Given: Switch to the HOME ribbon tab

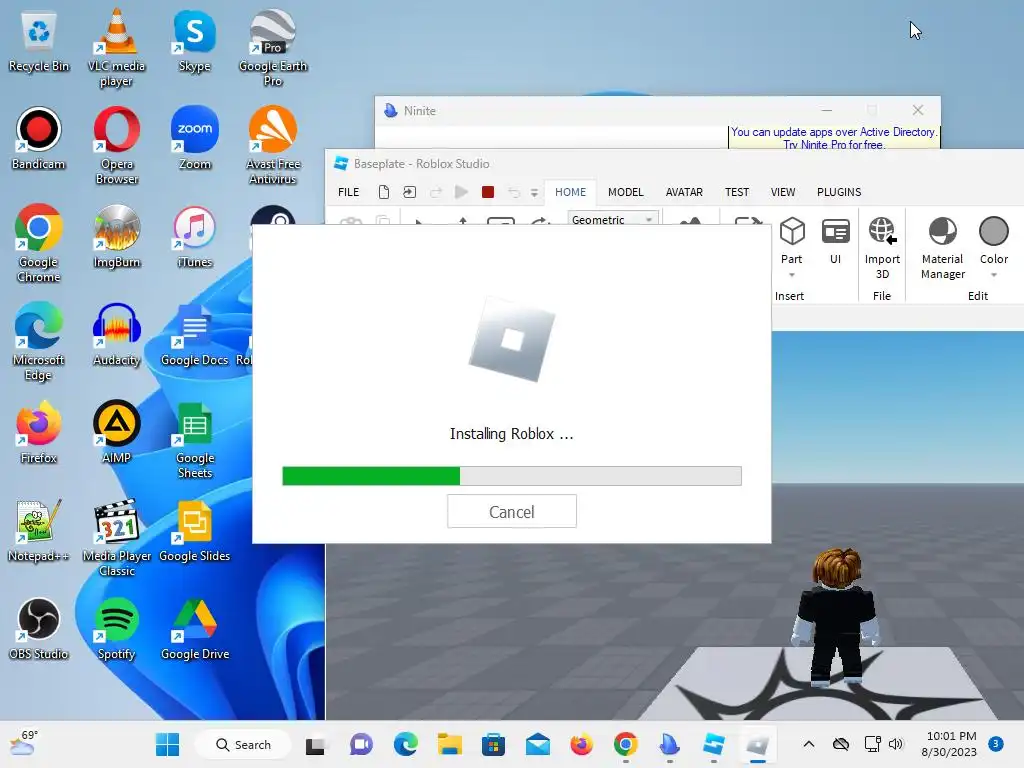Looking at the screenshot, I should (570, 192).
